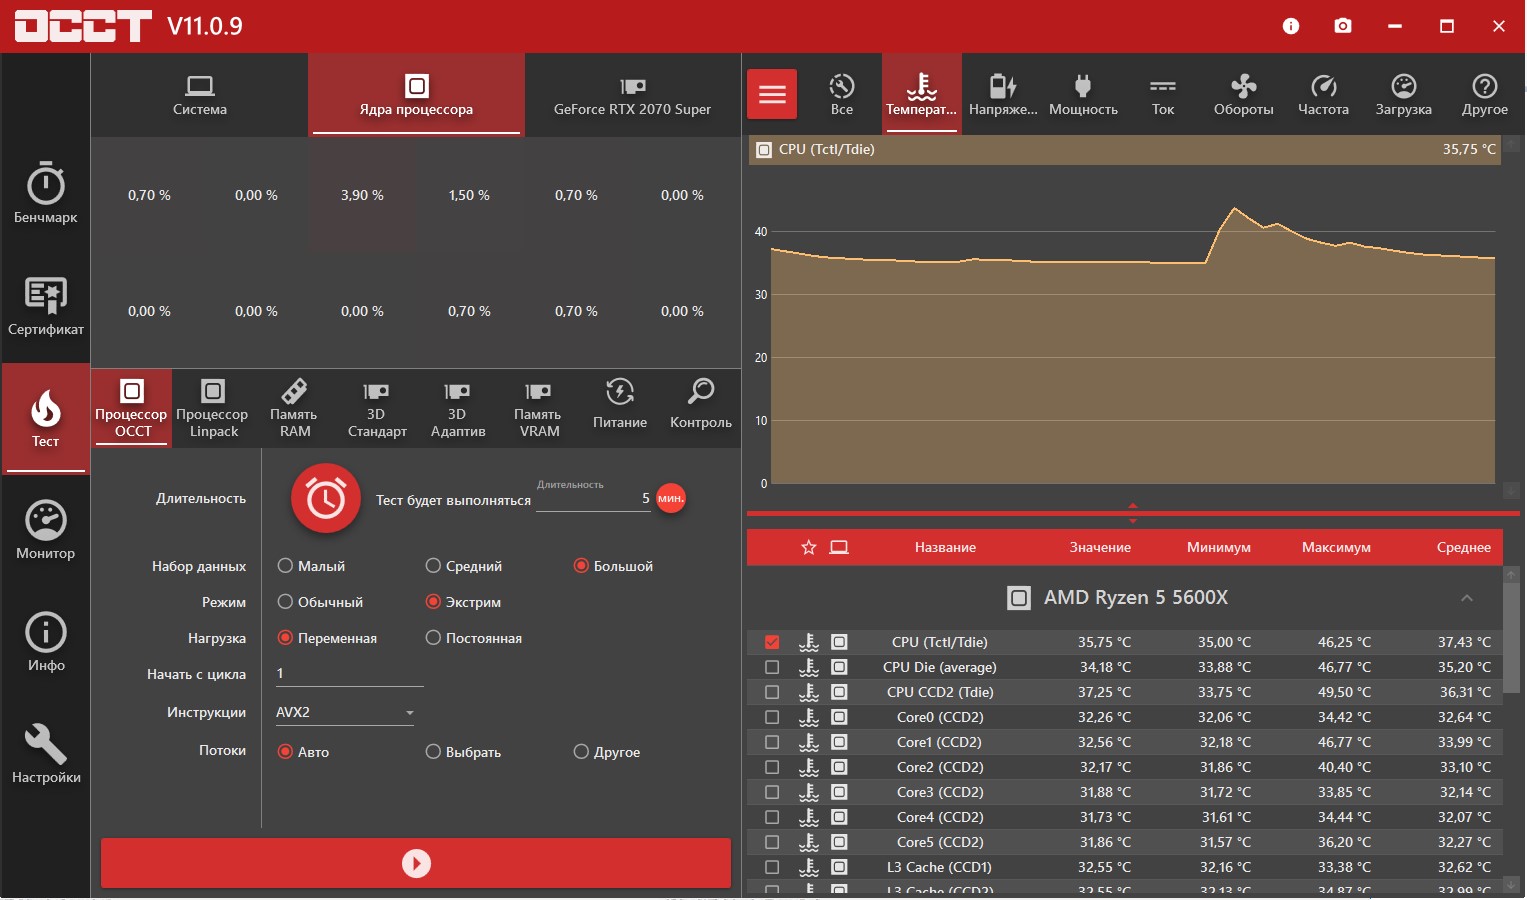Select Постоянная load type
This screenshot has width=1527, height=900.
pyautogui.click(x=474, y=638)
